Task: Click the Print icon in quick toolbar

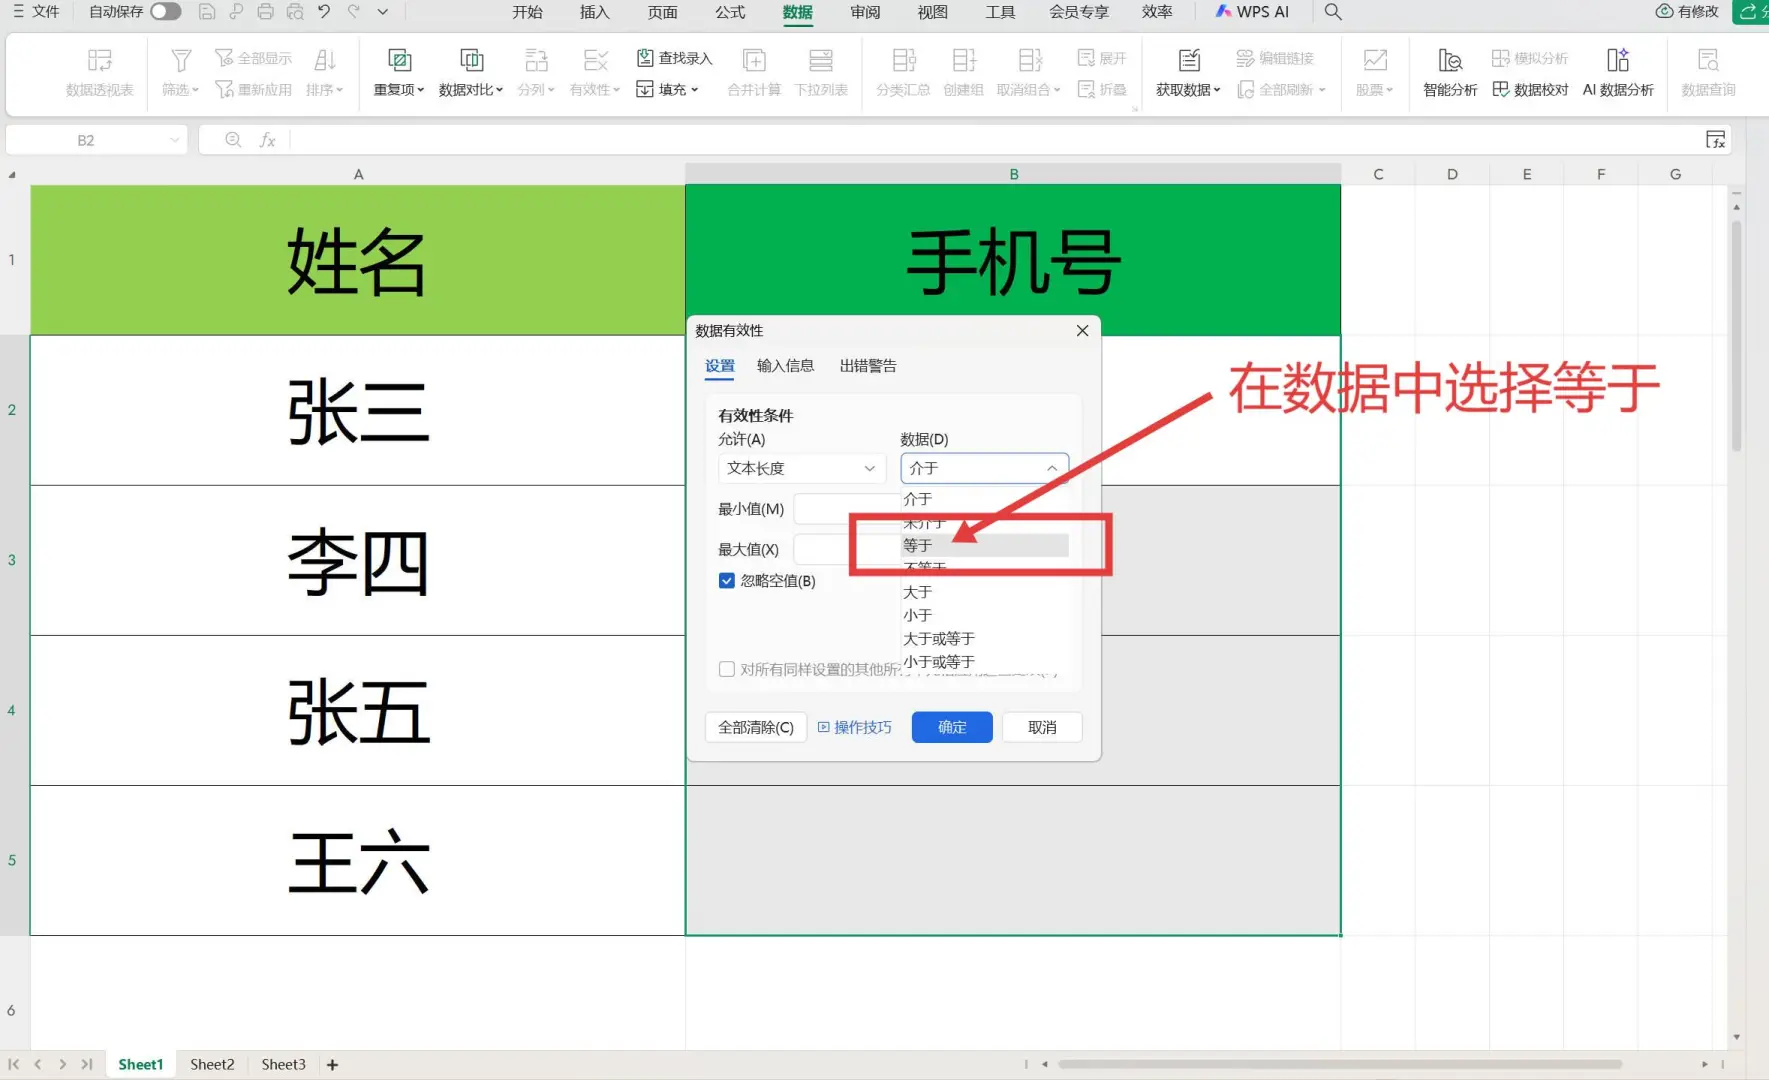Action: 265,12
